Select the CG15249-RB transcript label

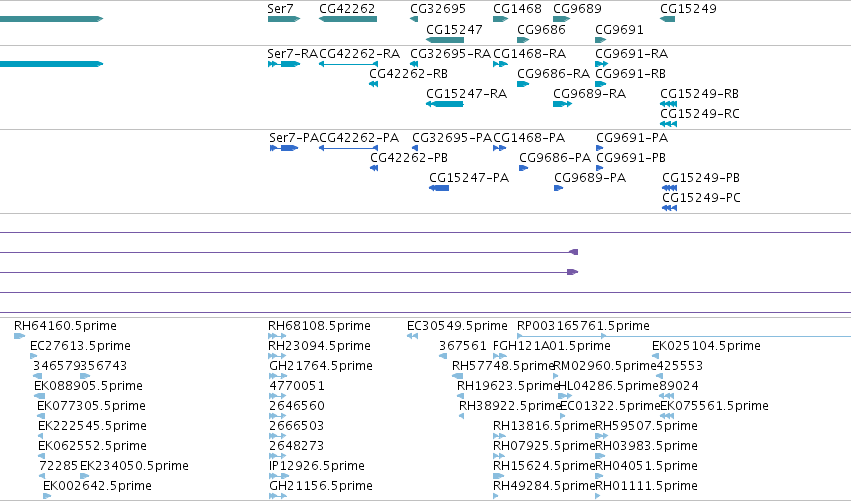(700, 94)
